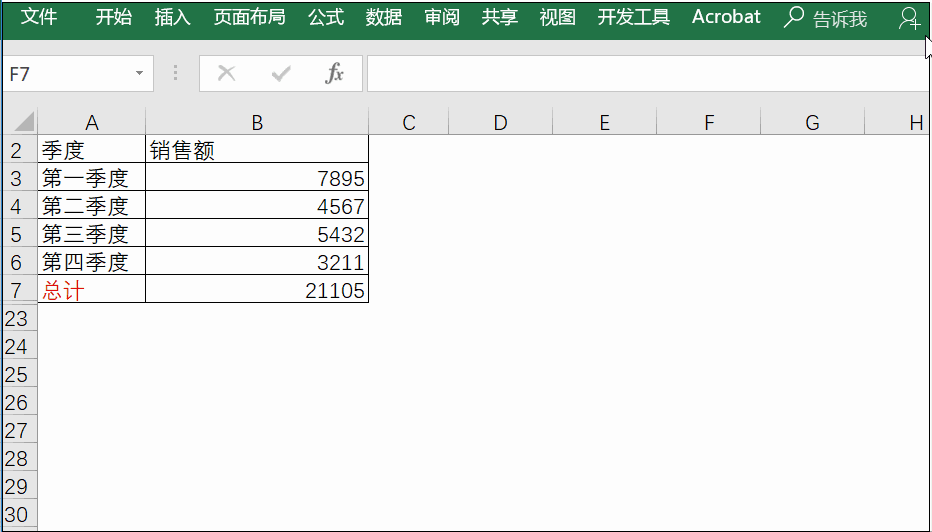
Task: Select the total cell showing 21105
Action: point(257,289)
